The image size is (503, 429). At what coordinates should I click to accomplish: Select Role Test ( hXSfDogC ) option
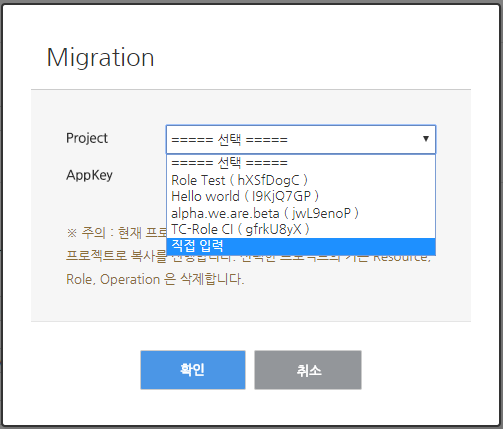click(x=301, y=180)
